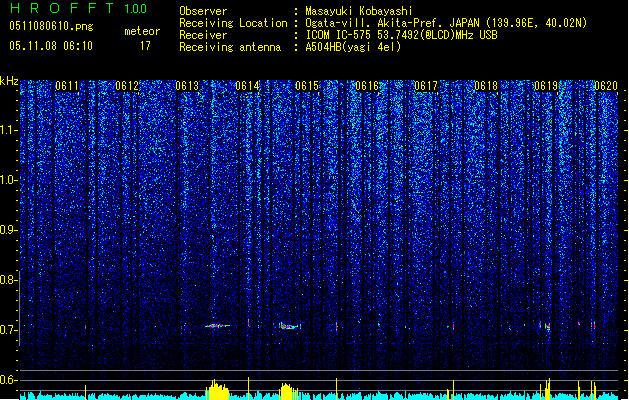The image size is (629, 400).
Task: Click the 1.1 kHz axis label
Action: [x=9, y=130]
